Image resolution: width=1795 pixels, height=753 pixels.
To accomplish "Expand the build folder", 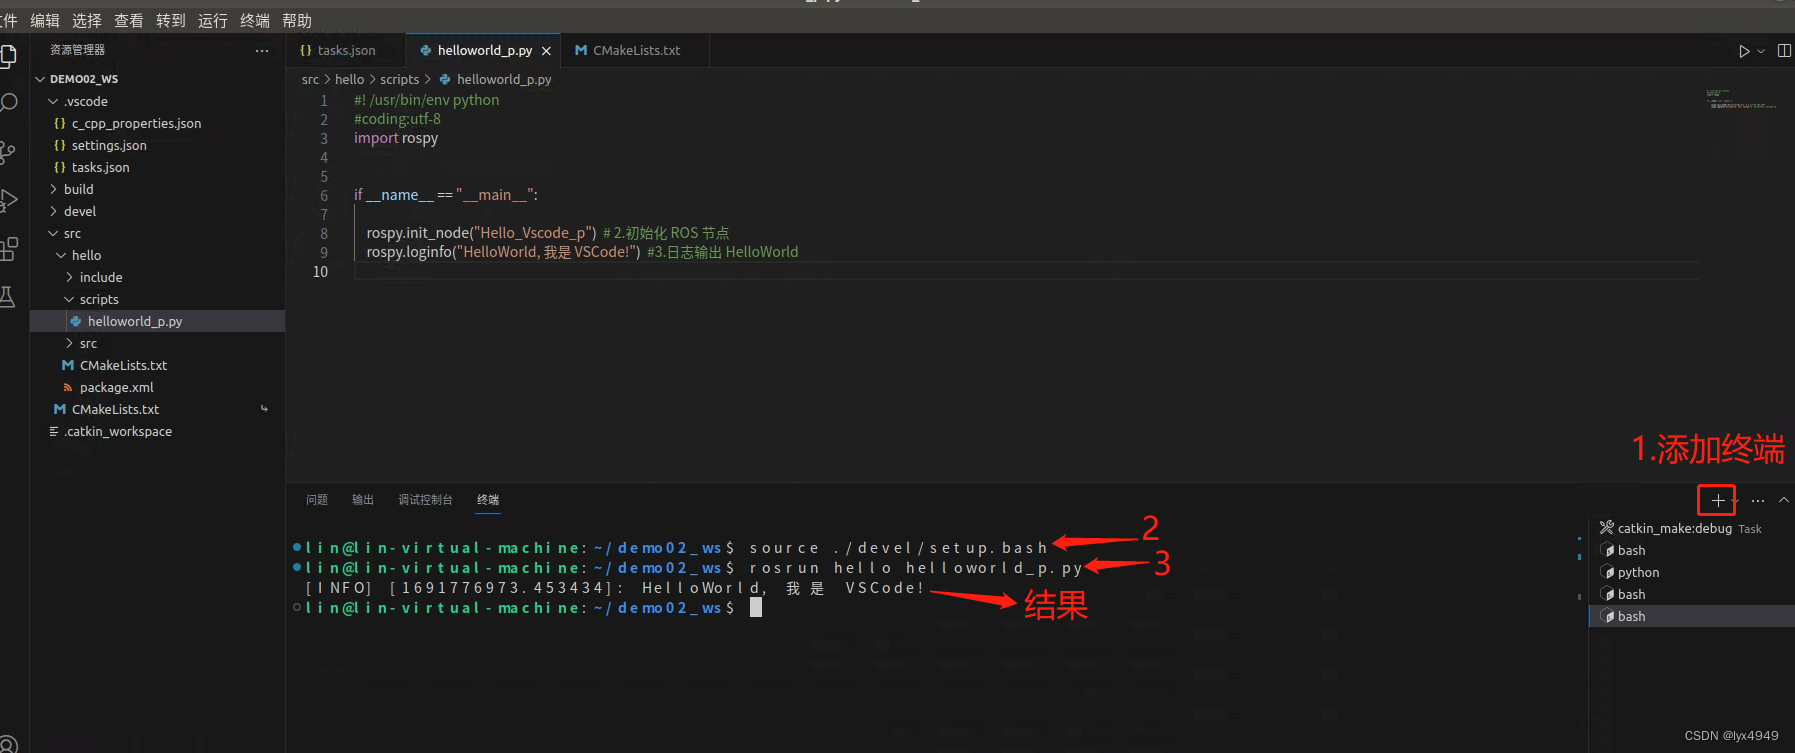I will click(157, 189).
